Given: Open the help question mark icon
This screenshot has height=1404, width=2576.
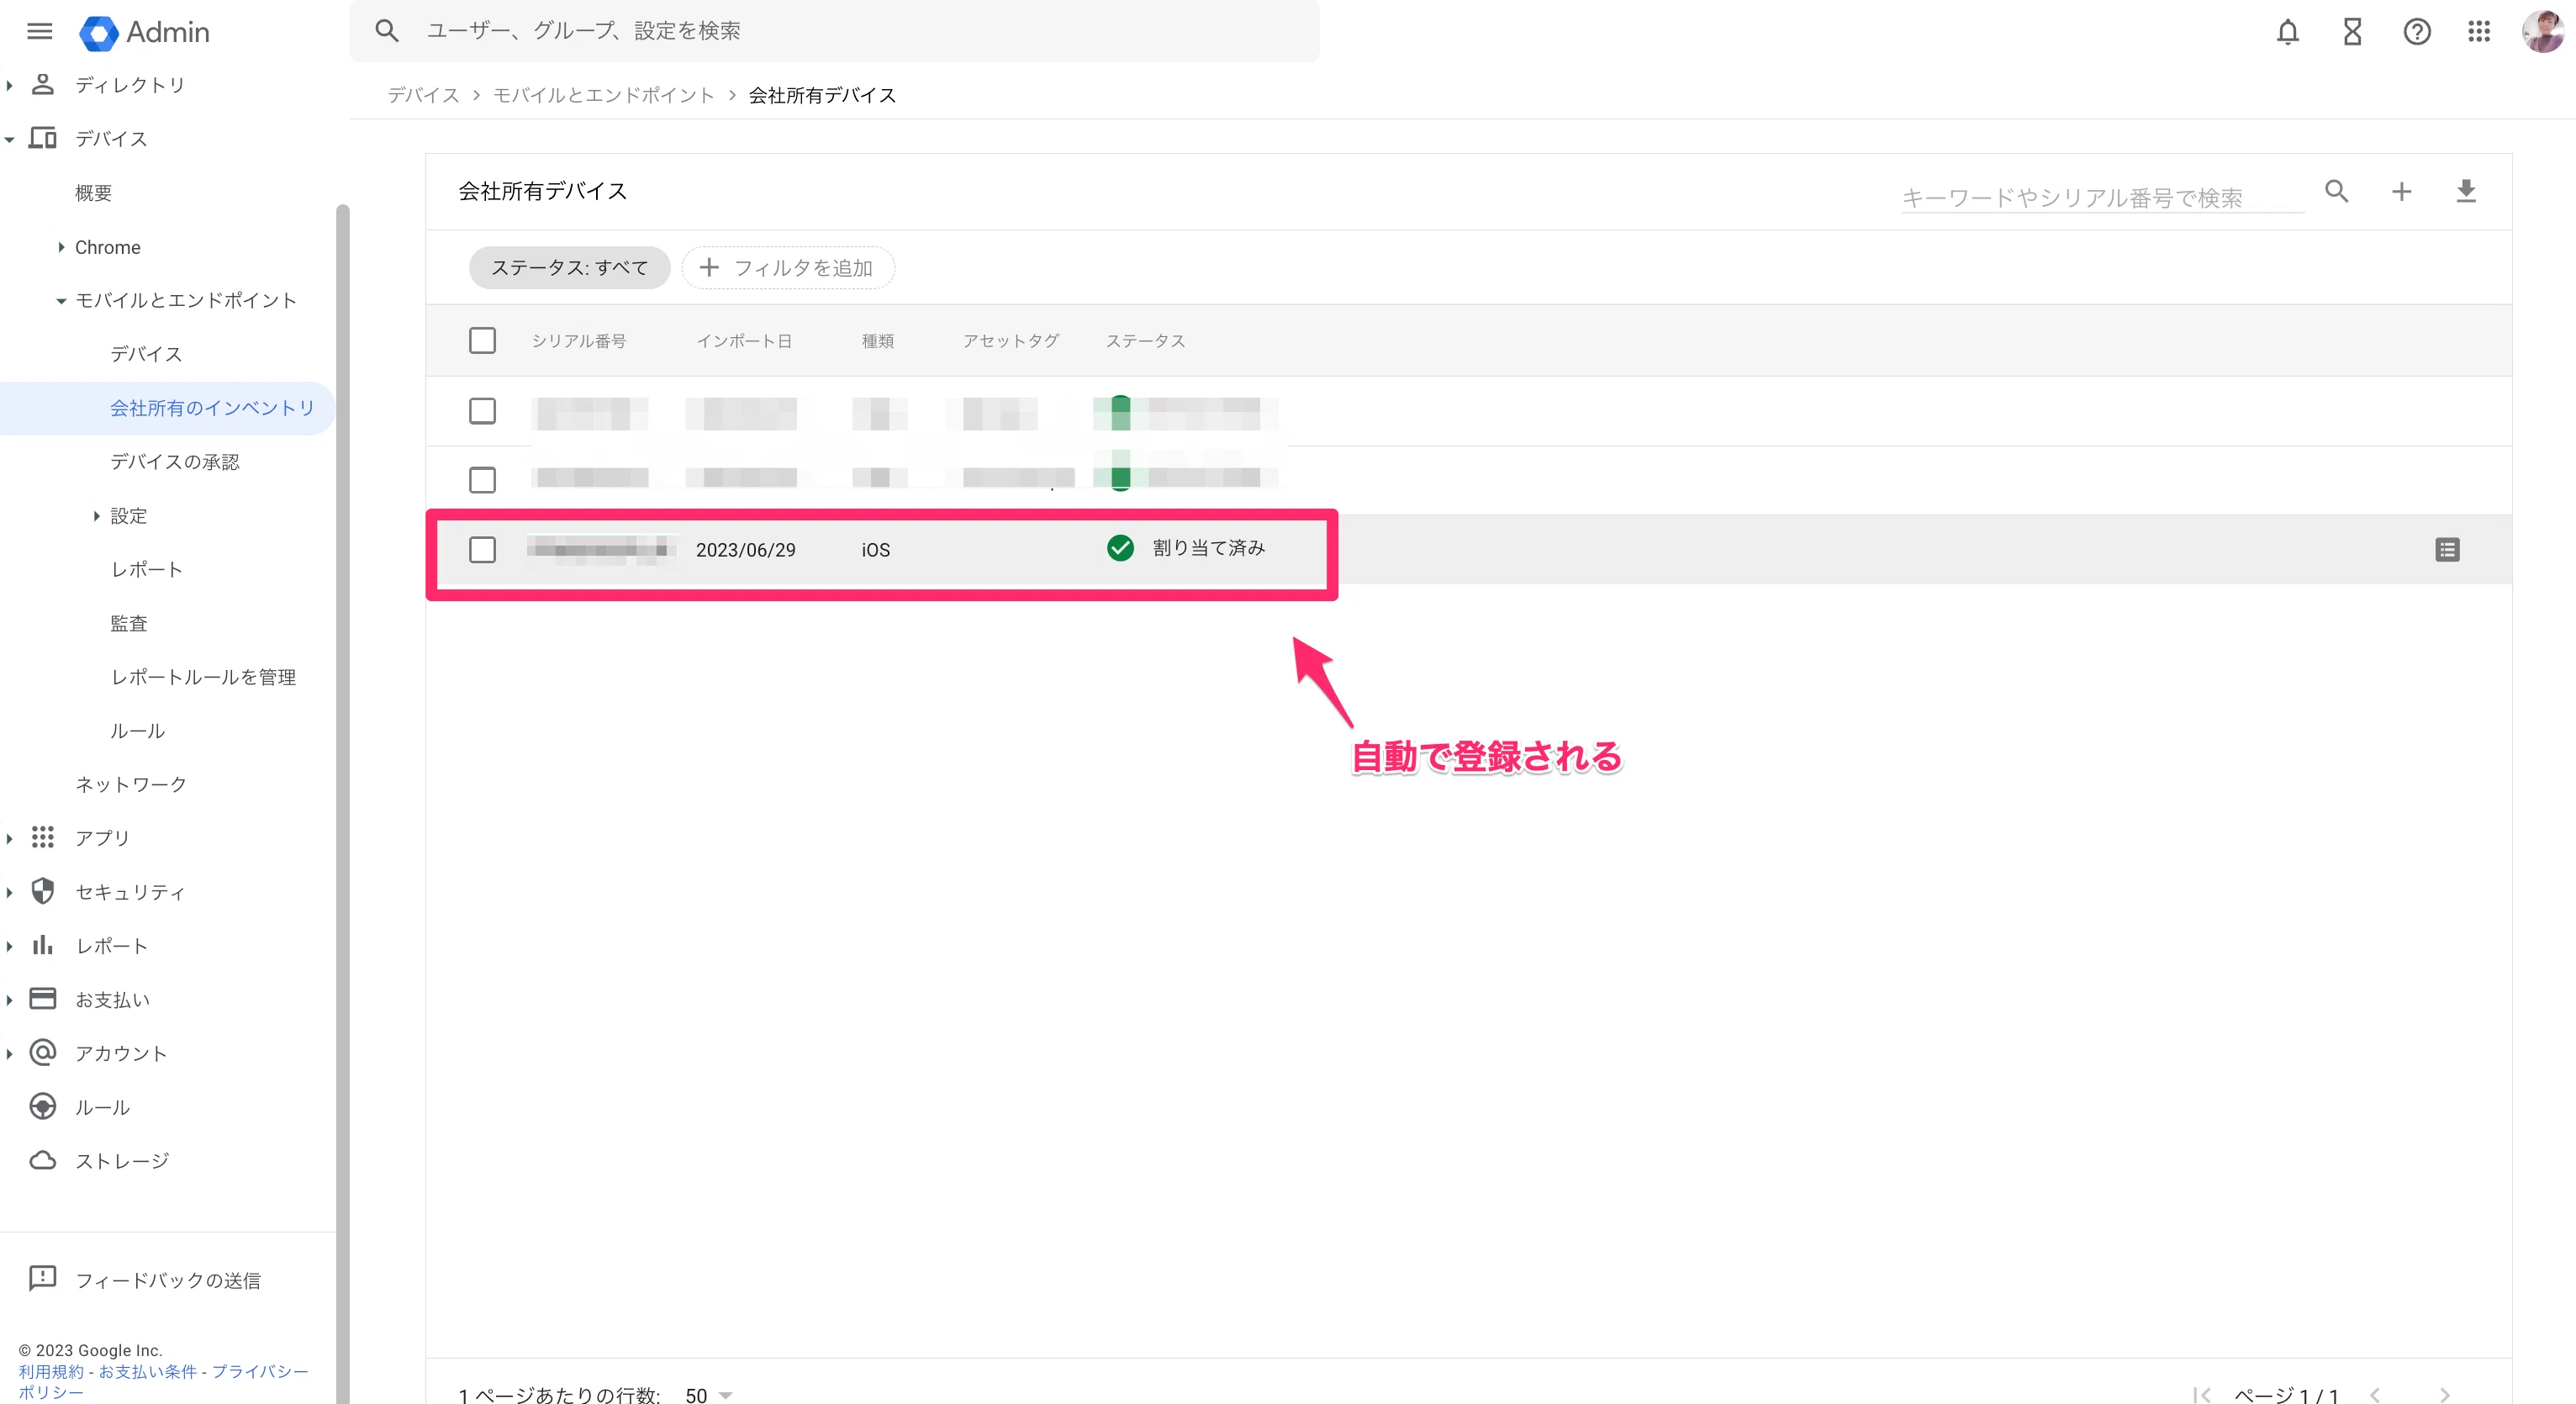Looking at the screenshot, I should pos(2416,32).
